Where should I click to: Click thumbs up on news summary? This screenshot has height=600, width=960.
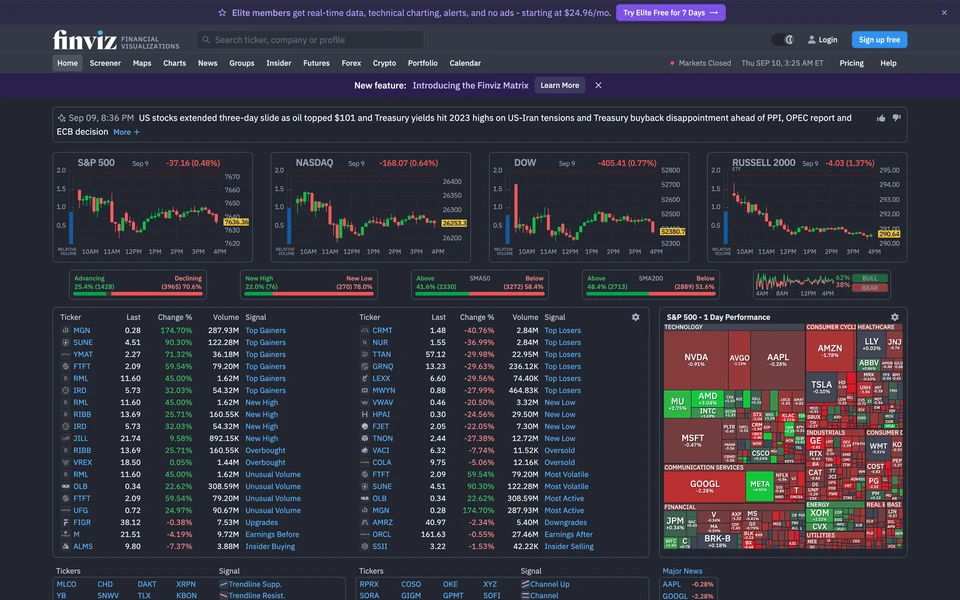[x=881, y=118]
